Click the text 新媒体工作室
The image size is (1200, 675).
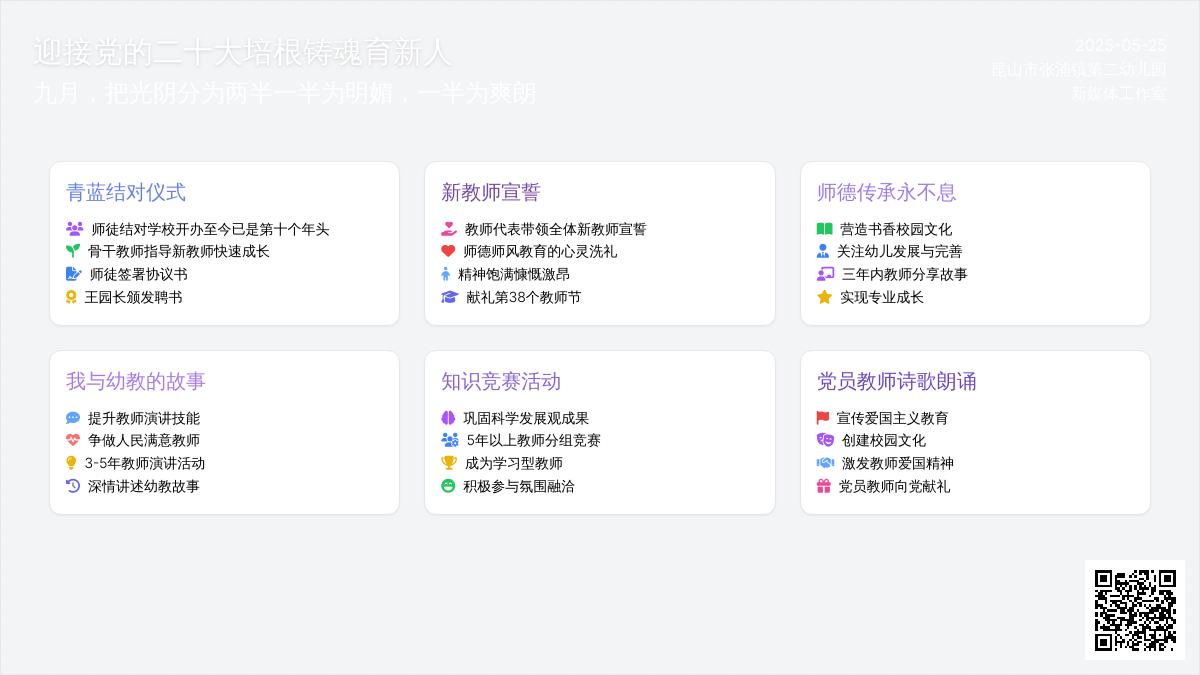(1119, 94)
